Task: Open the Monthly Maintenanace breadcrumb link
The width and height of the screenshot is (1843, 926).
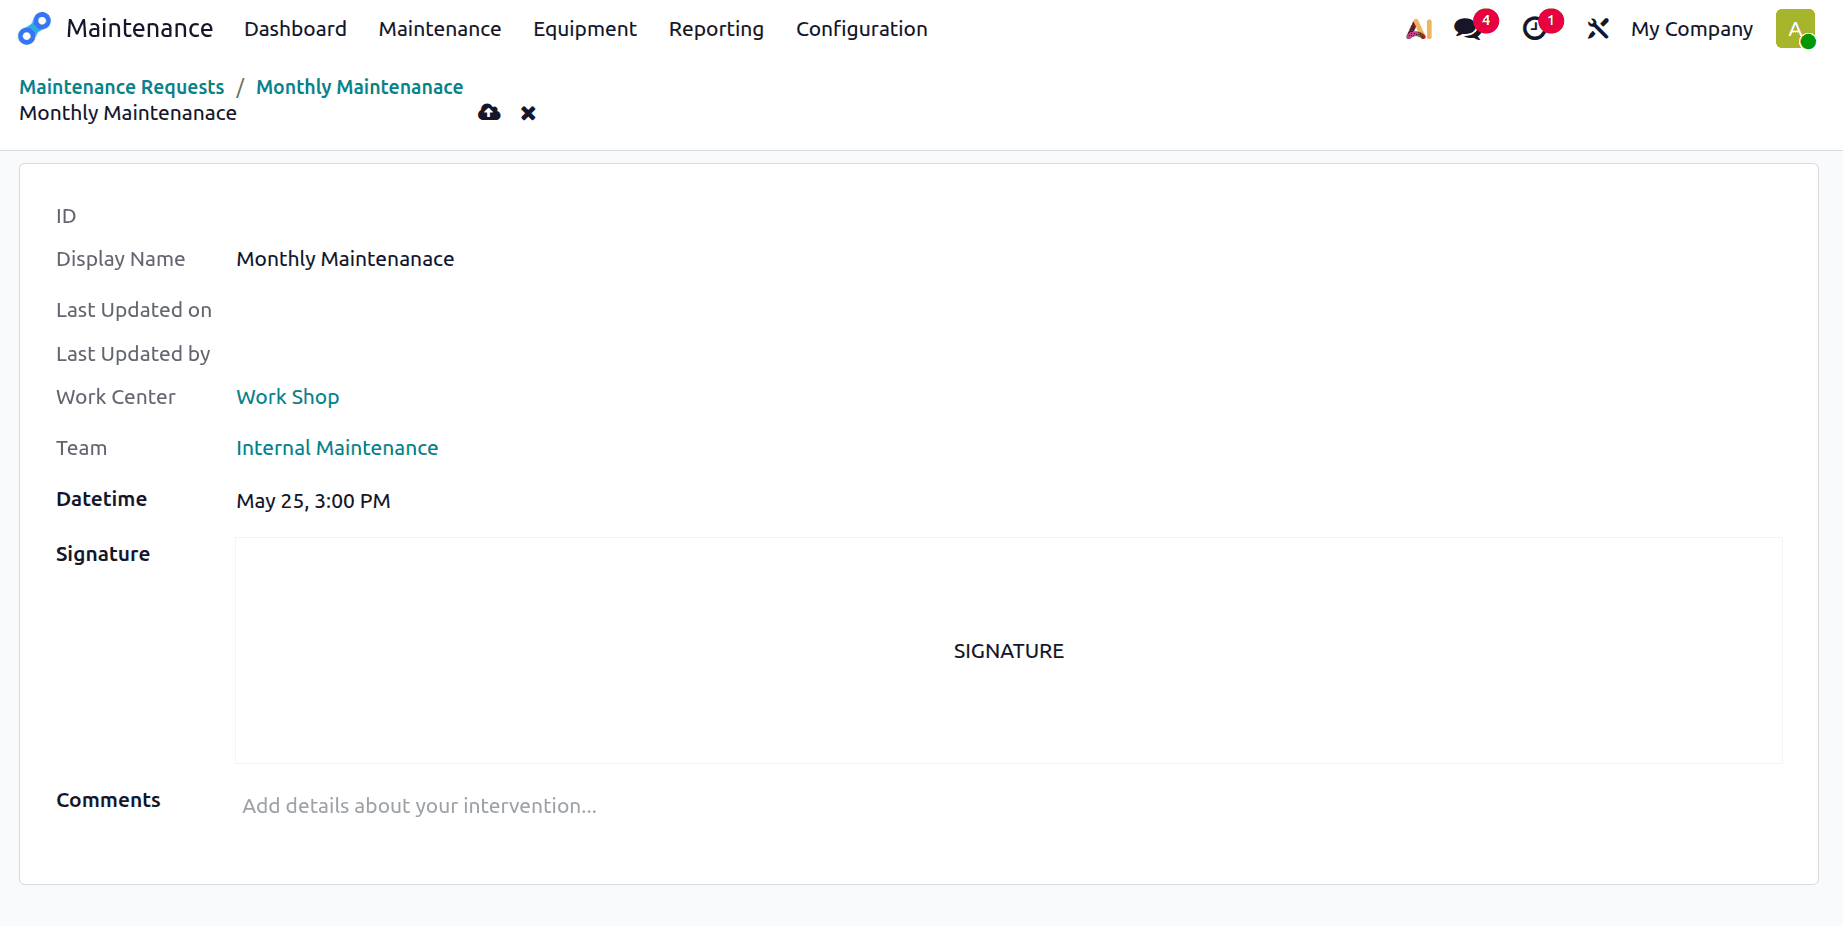Action: (x=360, y=87)
